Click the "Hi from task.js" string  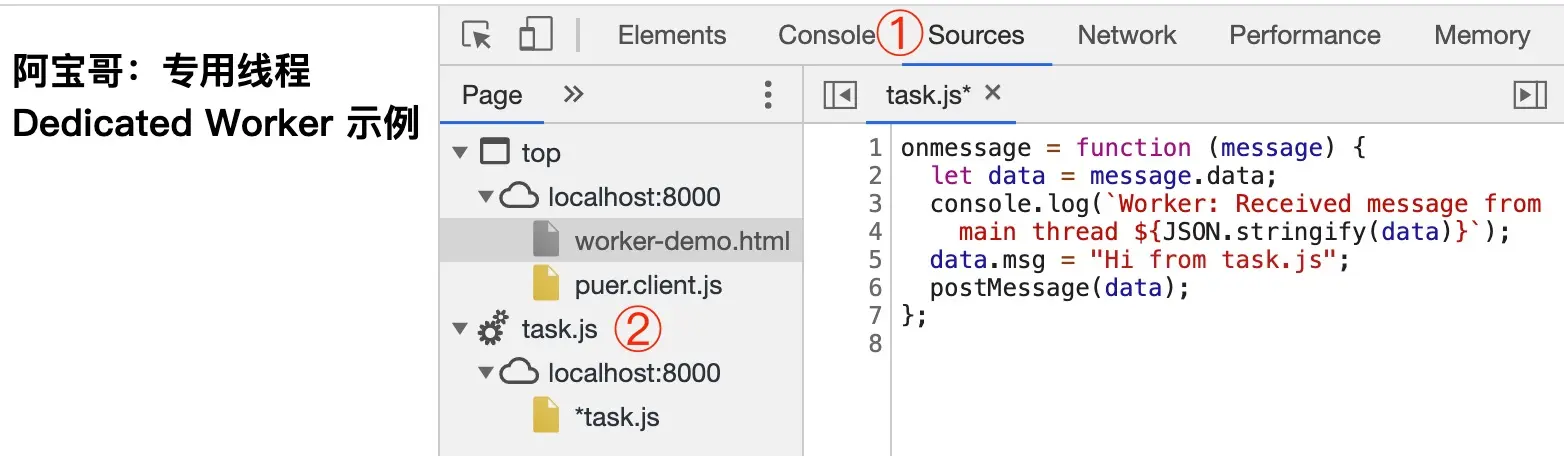[x=1213, y=260]
